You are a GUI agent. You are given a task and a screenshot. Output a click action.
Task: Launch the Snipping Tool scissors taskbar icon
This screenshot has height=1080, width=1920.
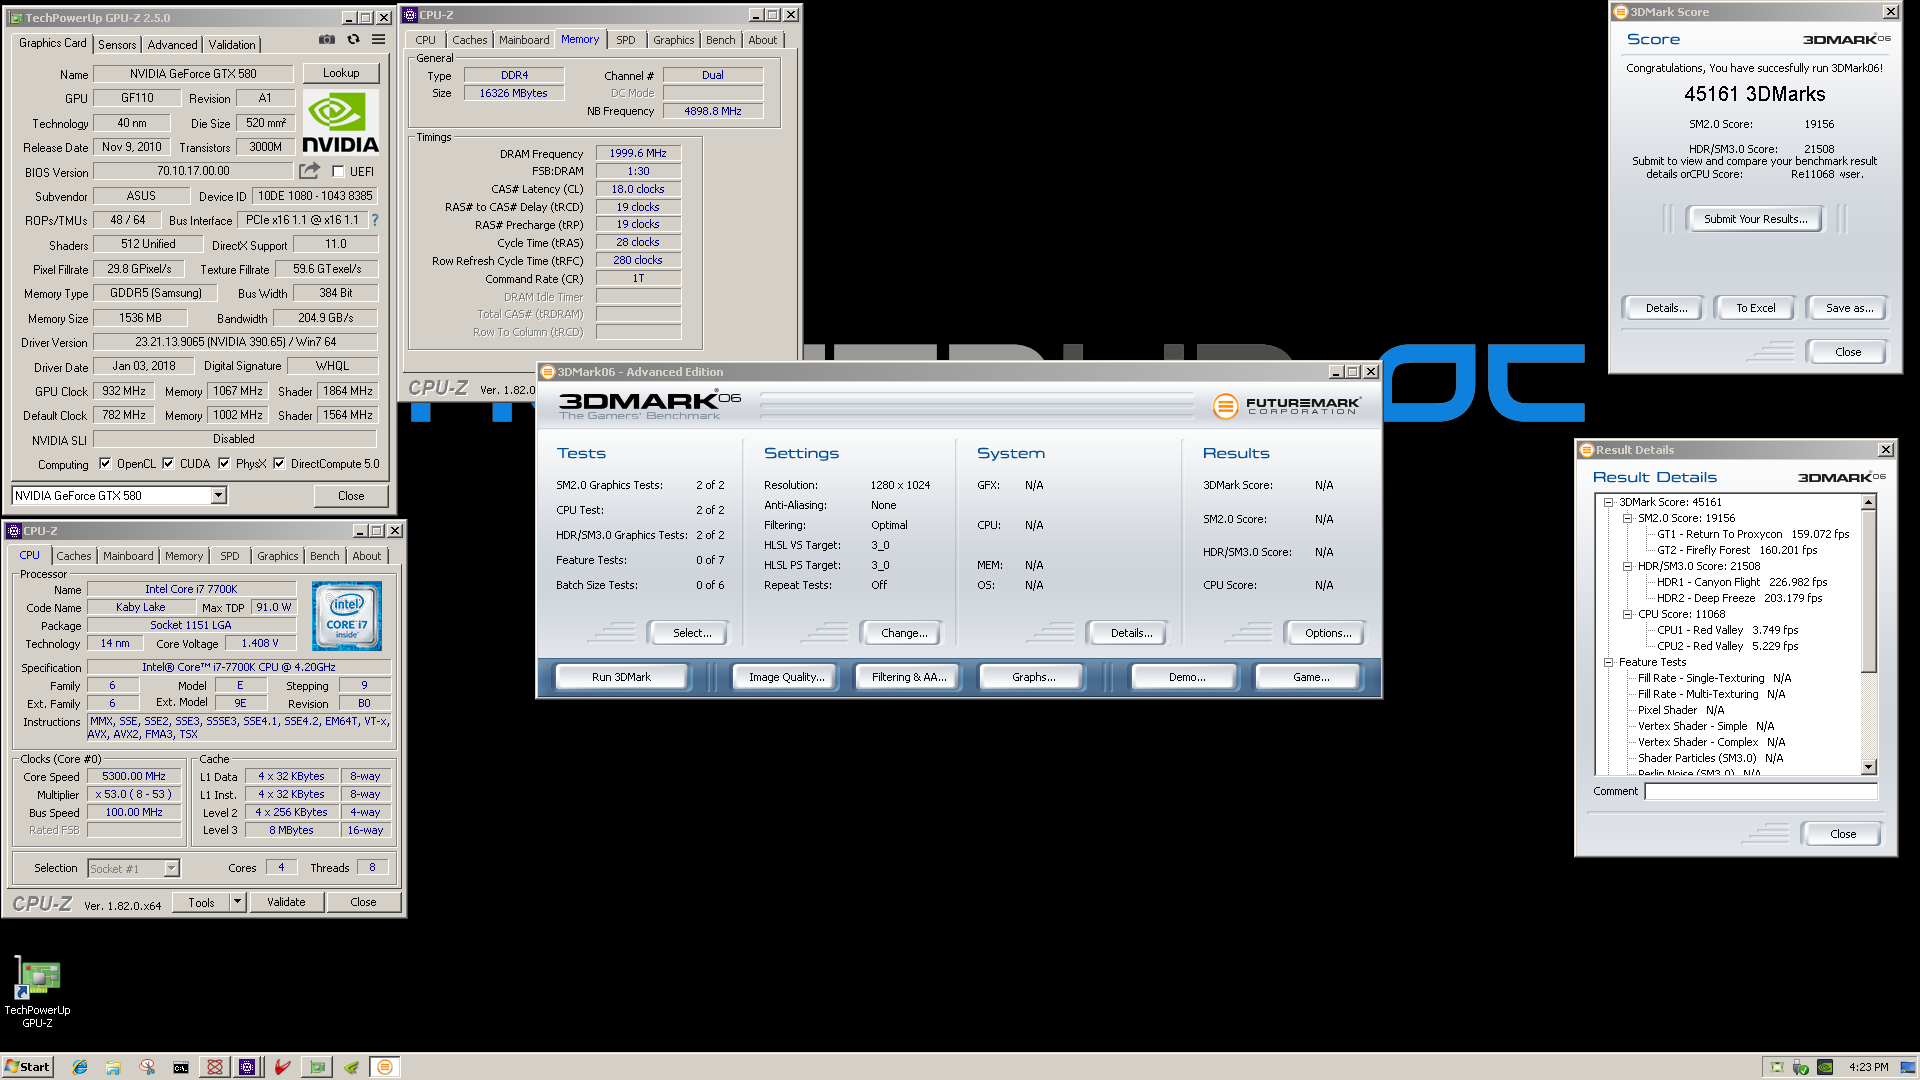pos(147,1067)
